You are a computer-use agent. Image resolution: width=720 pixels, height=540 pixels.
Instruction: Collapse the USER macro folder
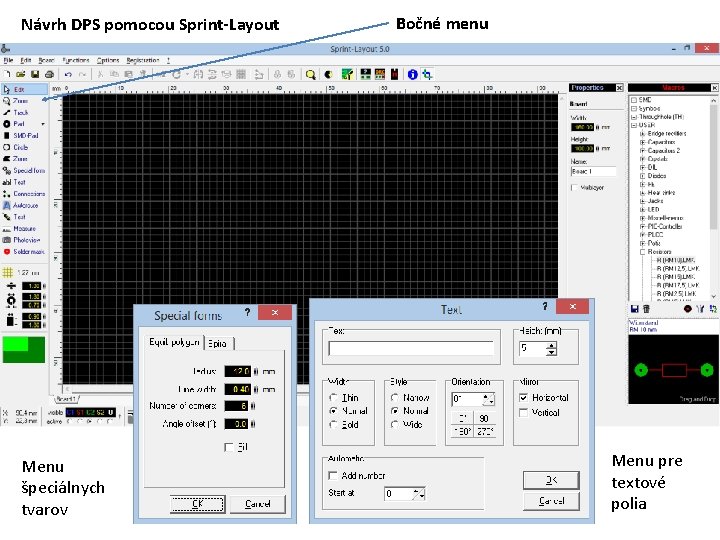(634, 125)
